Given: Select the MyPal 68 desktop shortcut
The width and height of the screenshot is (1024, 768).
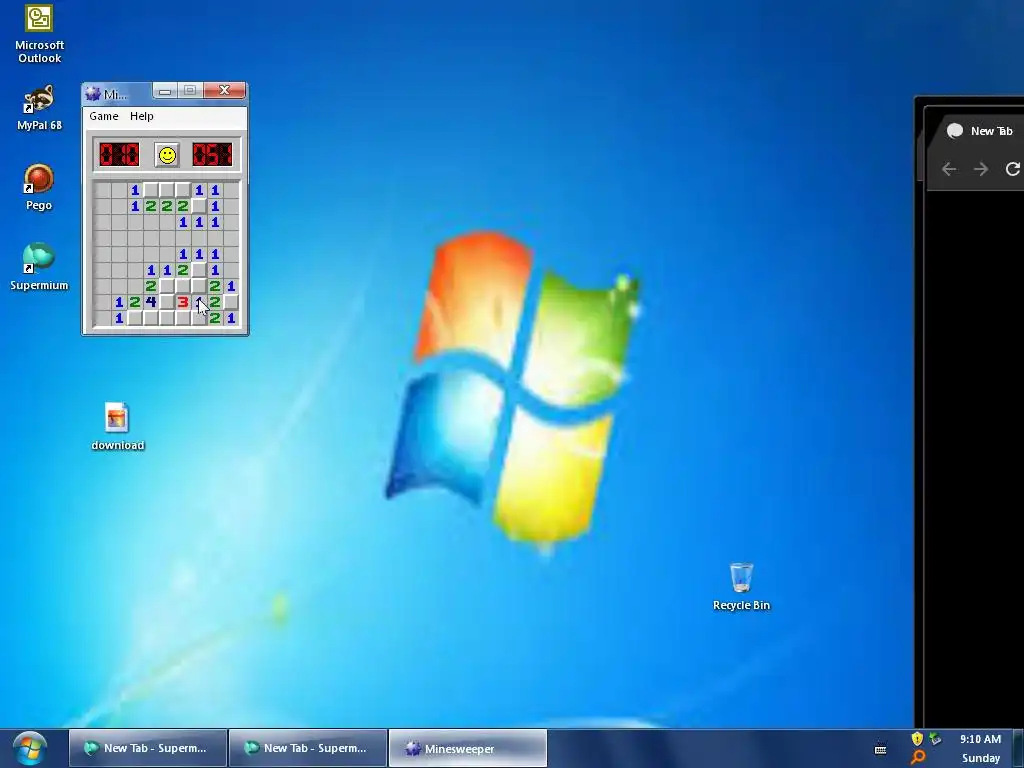Looking at the screenshot, I should tap(39, 108).
